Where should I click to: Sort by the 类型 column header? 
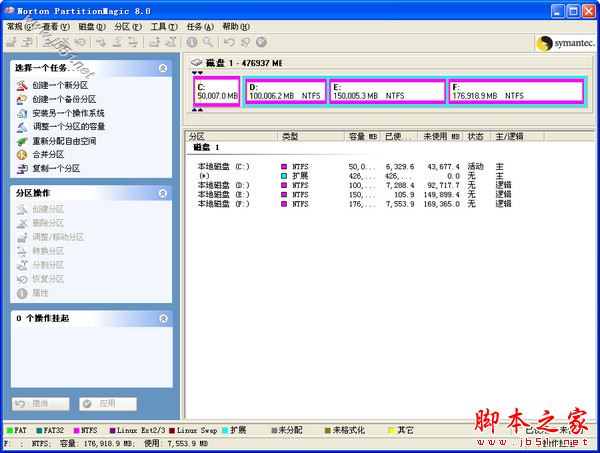point(311,136)
